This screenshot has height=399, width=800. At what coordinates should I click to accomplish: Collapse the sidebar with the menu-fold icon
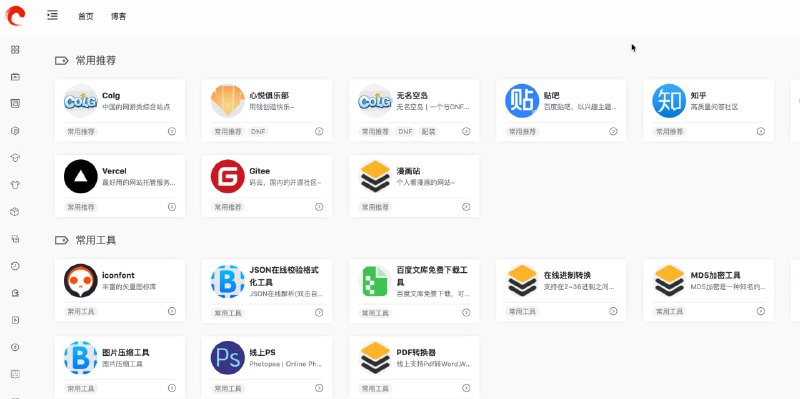(52, 15)
